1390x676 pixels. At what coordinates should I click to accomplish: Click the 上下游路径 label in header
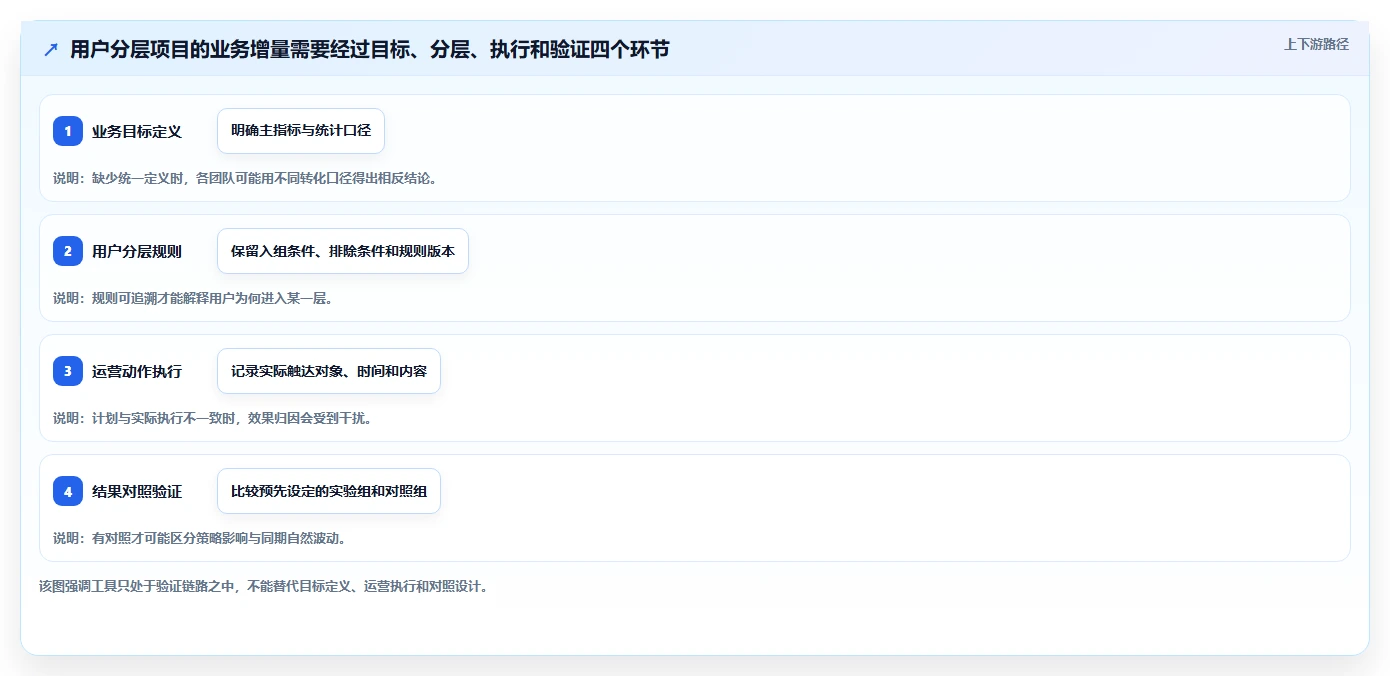tap(1316, 44)
